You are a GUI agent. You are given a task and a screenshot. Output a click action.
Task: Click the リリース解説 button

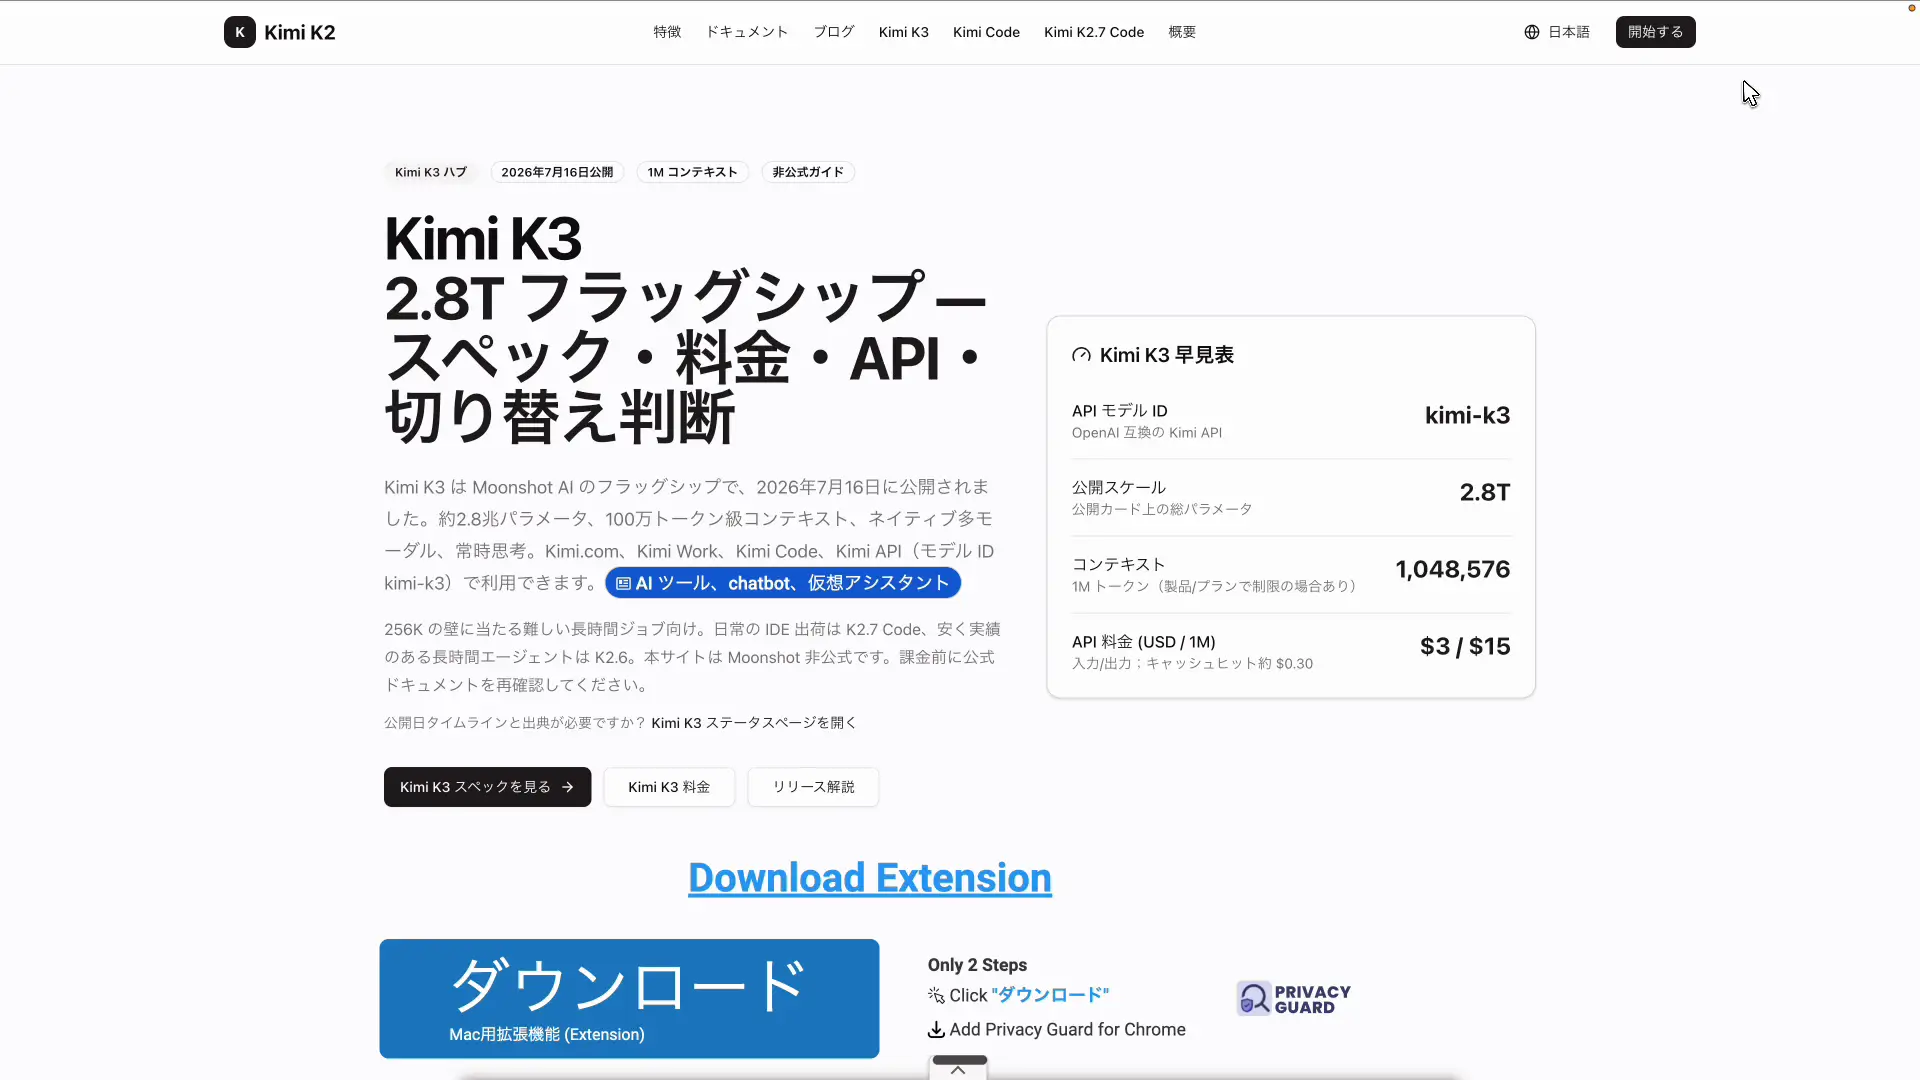813,787
